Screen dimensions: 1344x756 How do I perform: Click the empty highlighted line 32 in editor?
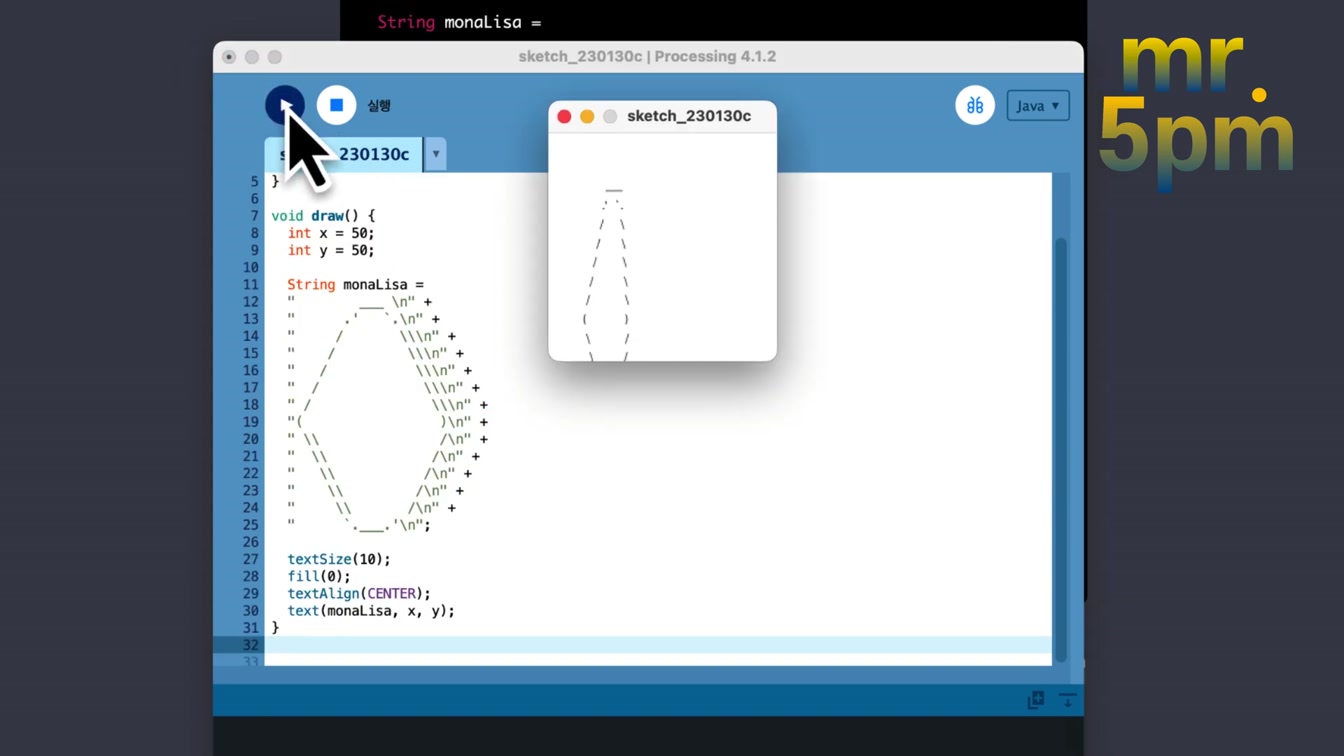coord(658,645)
